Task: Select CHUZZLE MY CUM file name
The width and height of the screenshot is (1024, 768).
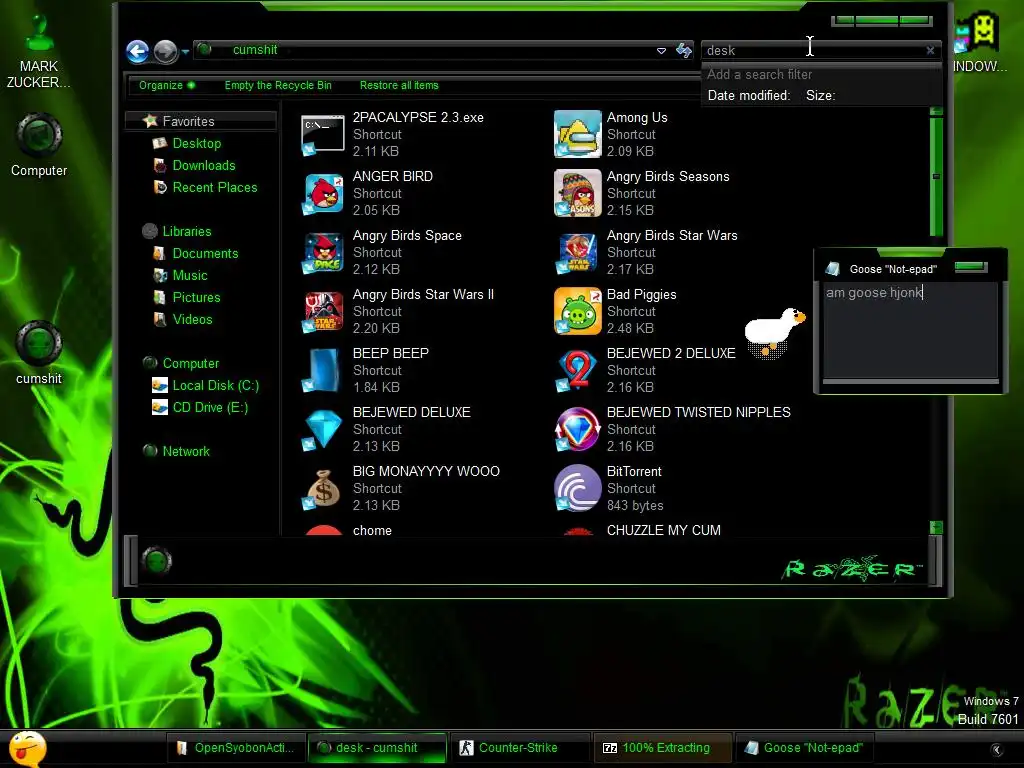Action: pos(664,530)
